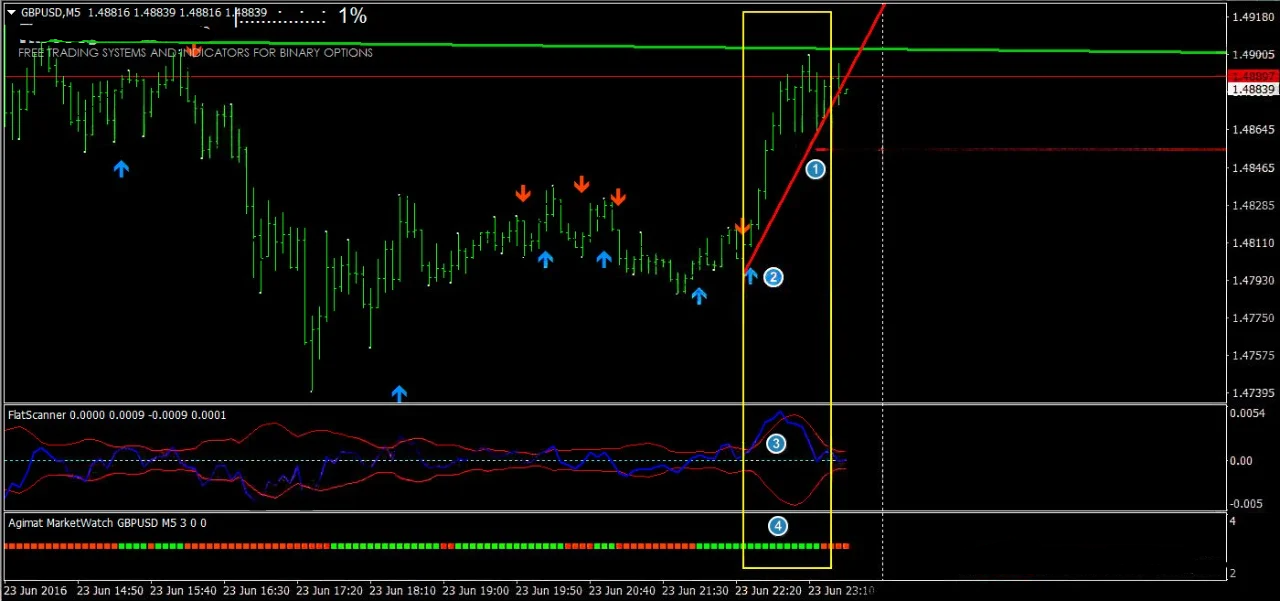Click the 23 Jun 2016 date label

point(38,591)
